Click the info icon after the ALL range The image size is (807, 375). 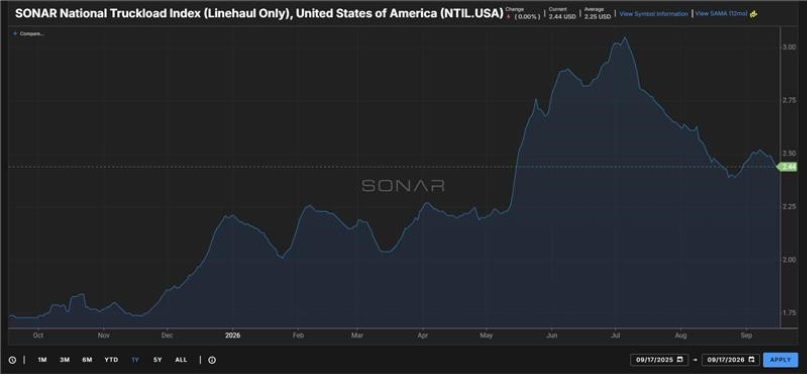pos(212,360)
